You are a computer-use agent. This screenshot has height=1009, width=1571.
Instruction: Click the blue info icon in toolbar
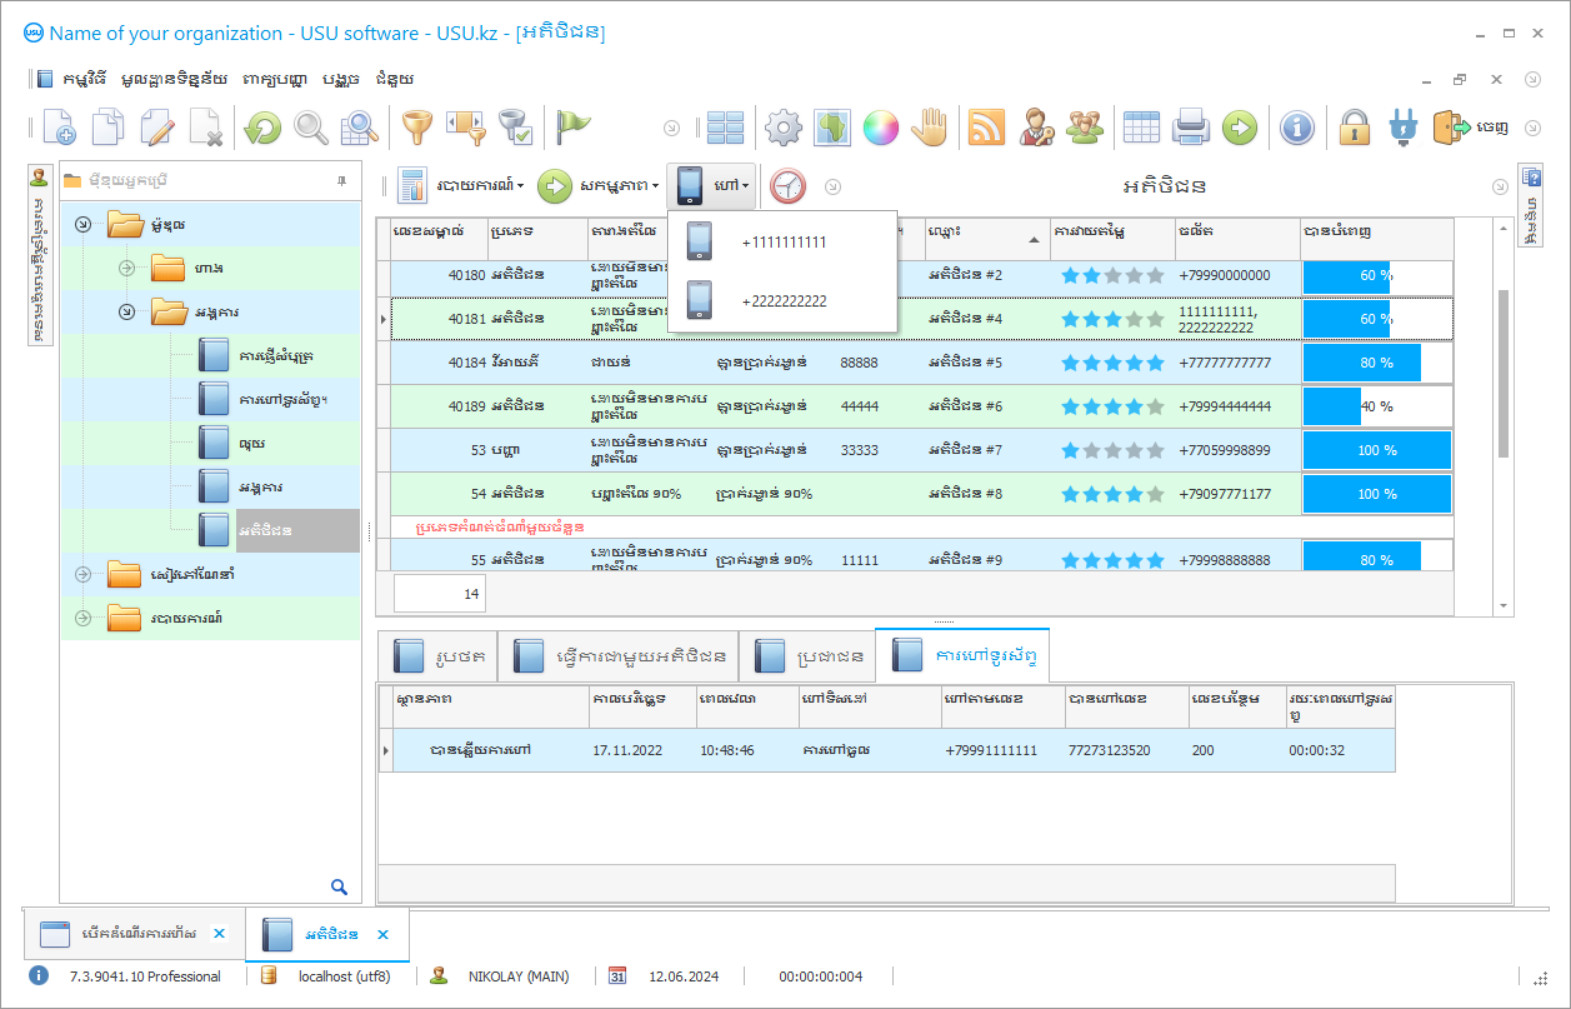click(1297, 128)
